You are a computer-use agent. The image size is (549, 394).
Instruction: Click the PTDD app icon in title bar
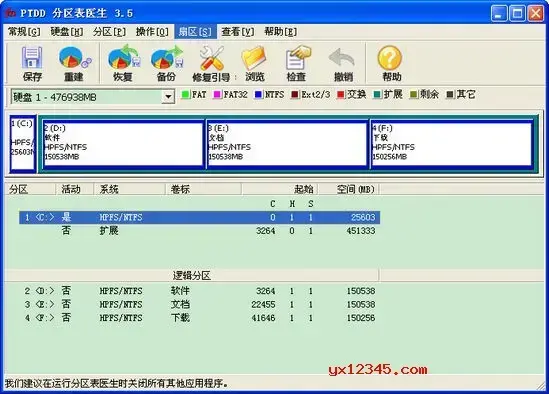tap(11, 13)
